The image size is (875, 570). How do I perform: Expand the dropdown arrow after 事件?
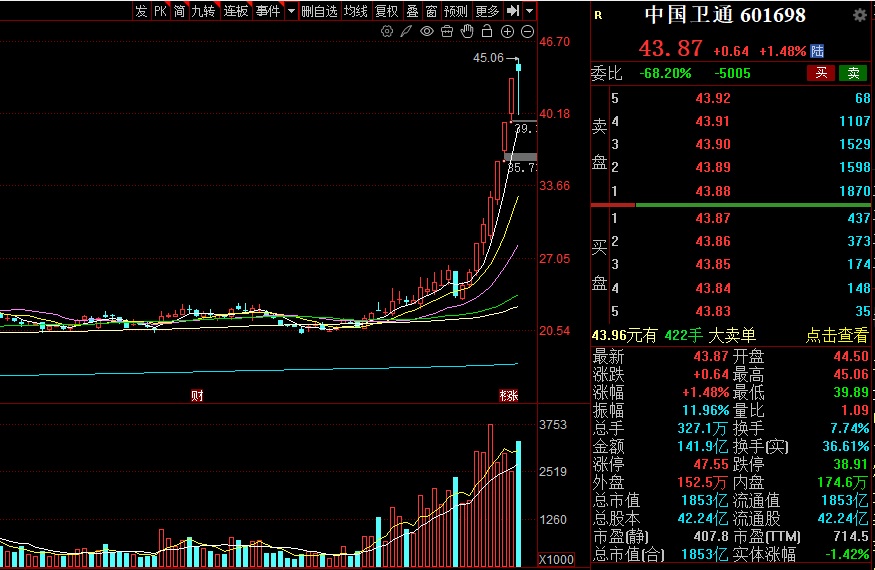coord(291,11)
